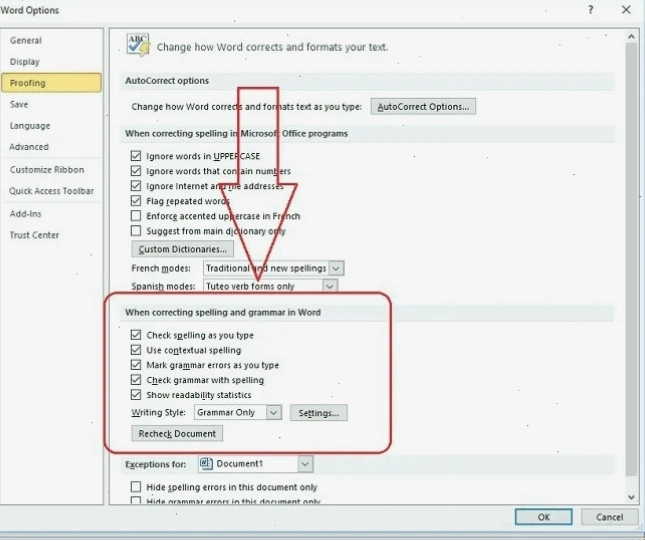
Task: Switch to the Advanced category
Action: tap(29, 147)
